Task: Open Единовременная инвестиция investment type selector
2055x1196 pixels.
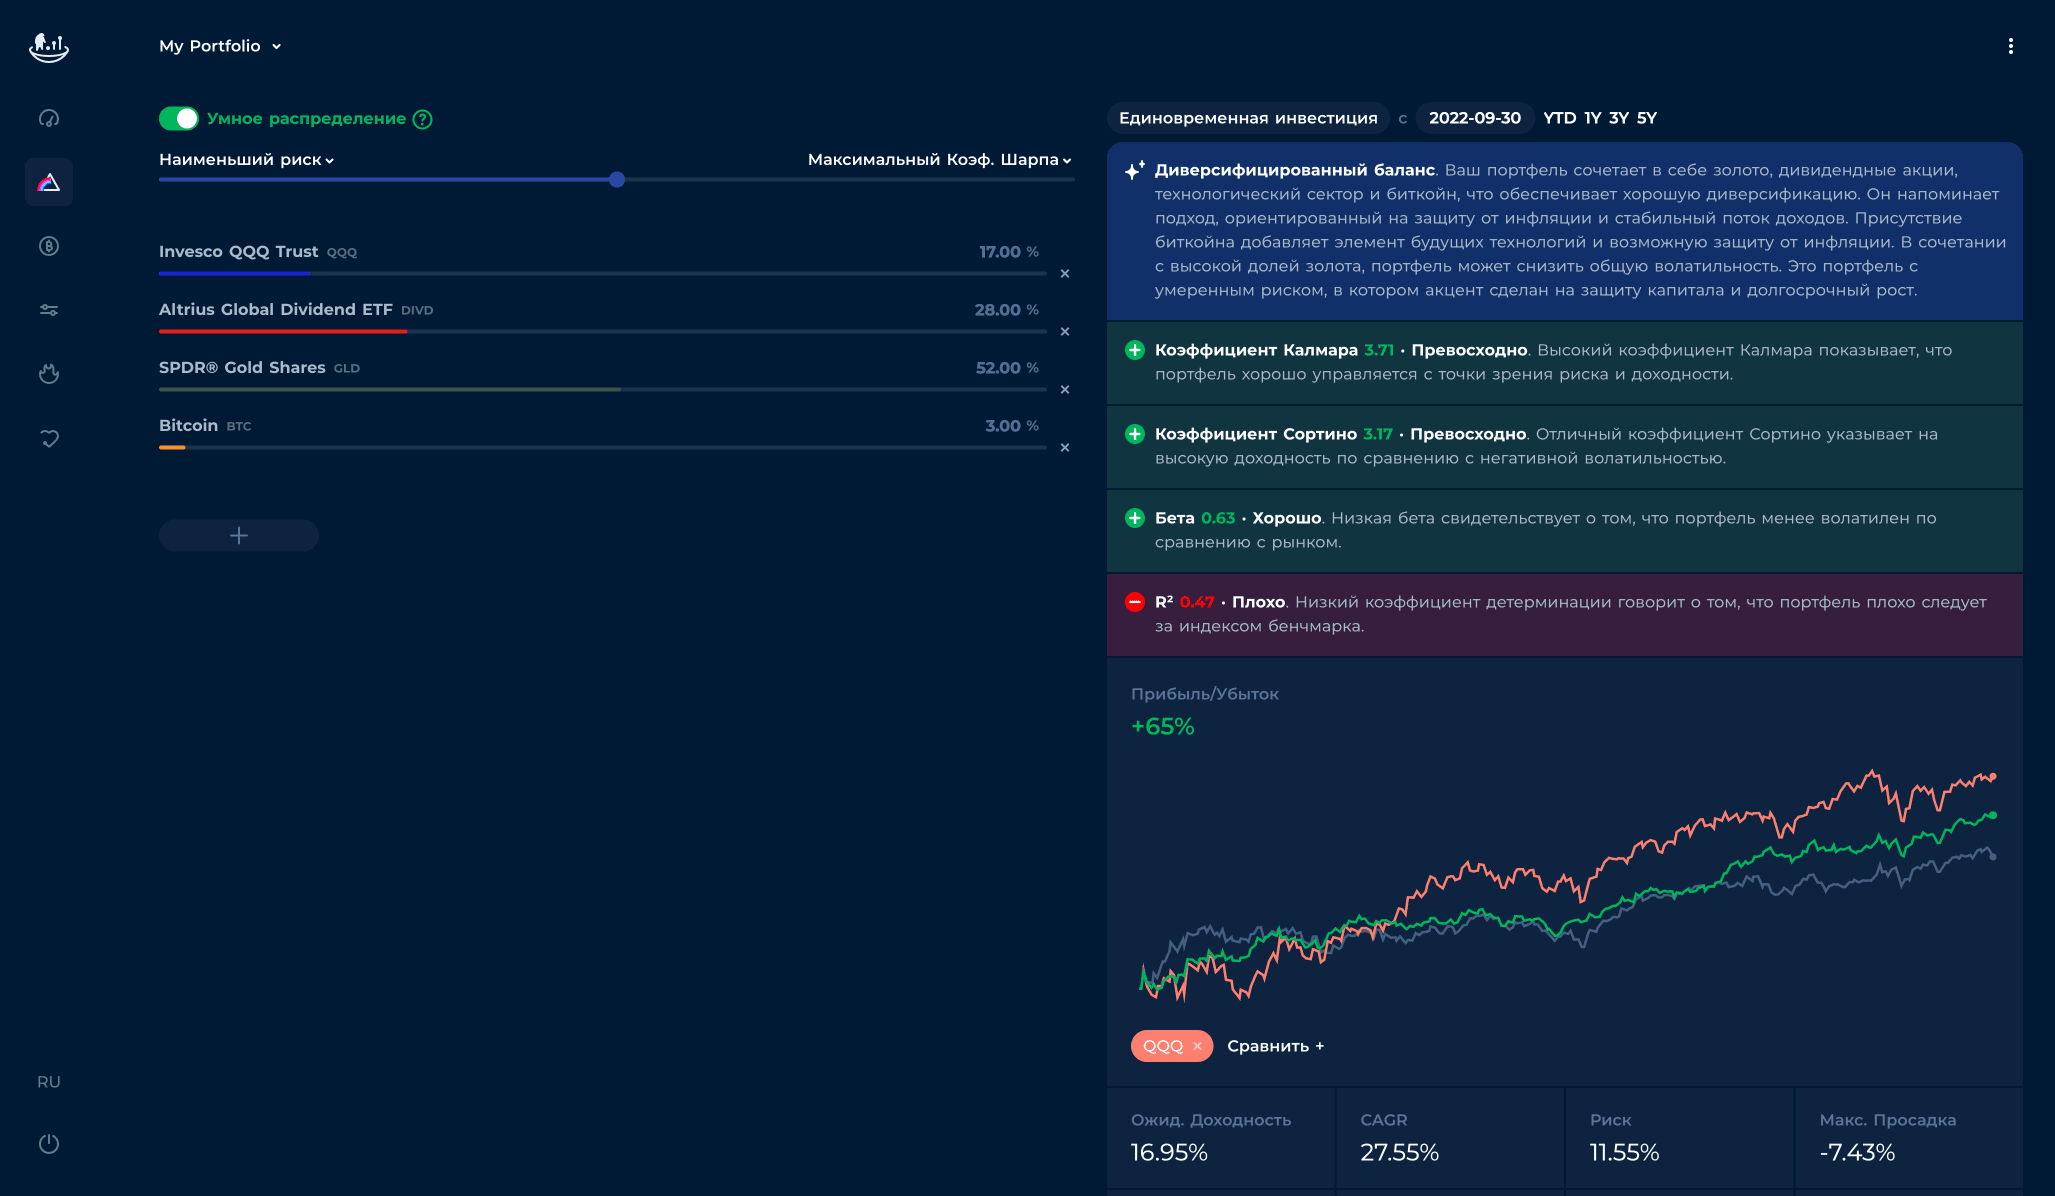Action: [x=1248, y=118]
